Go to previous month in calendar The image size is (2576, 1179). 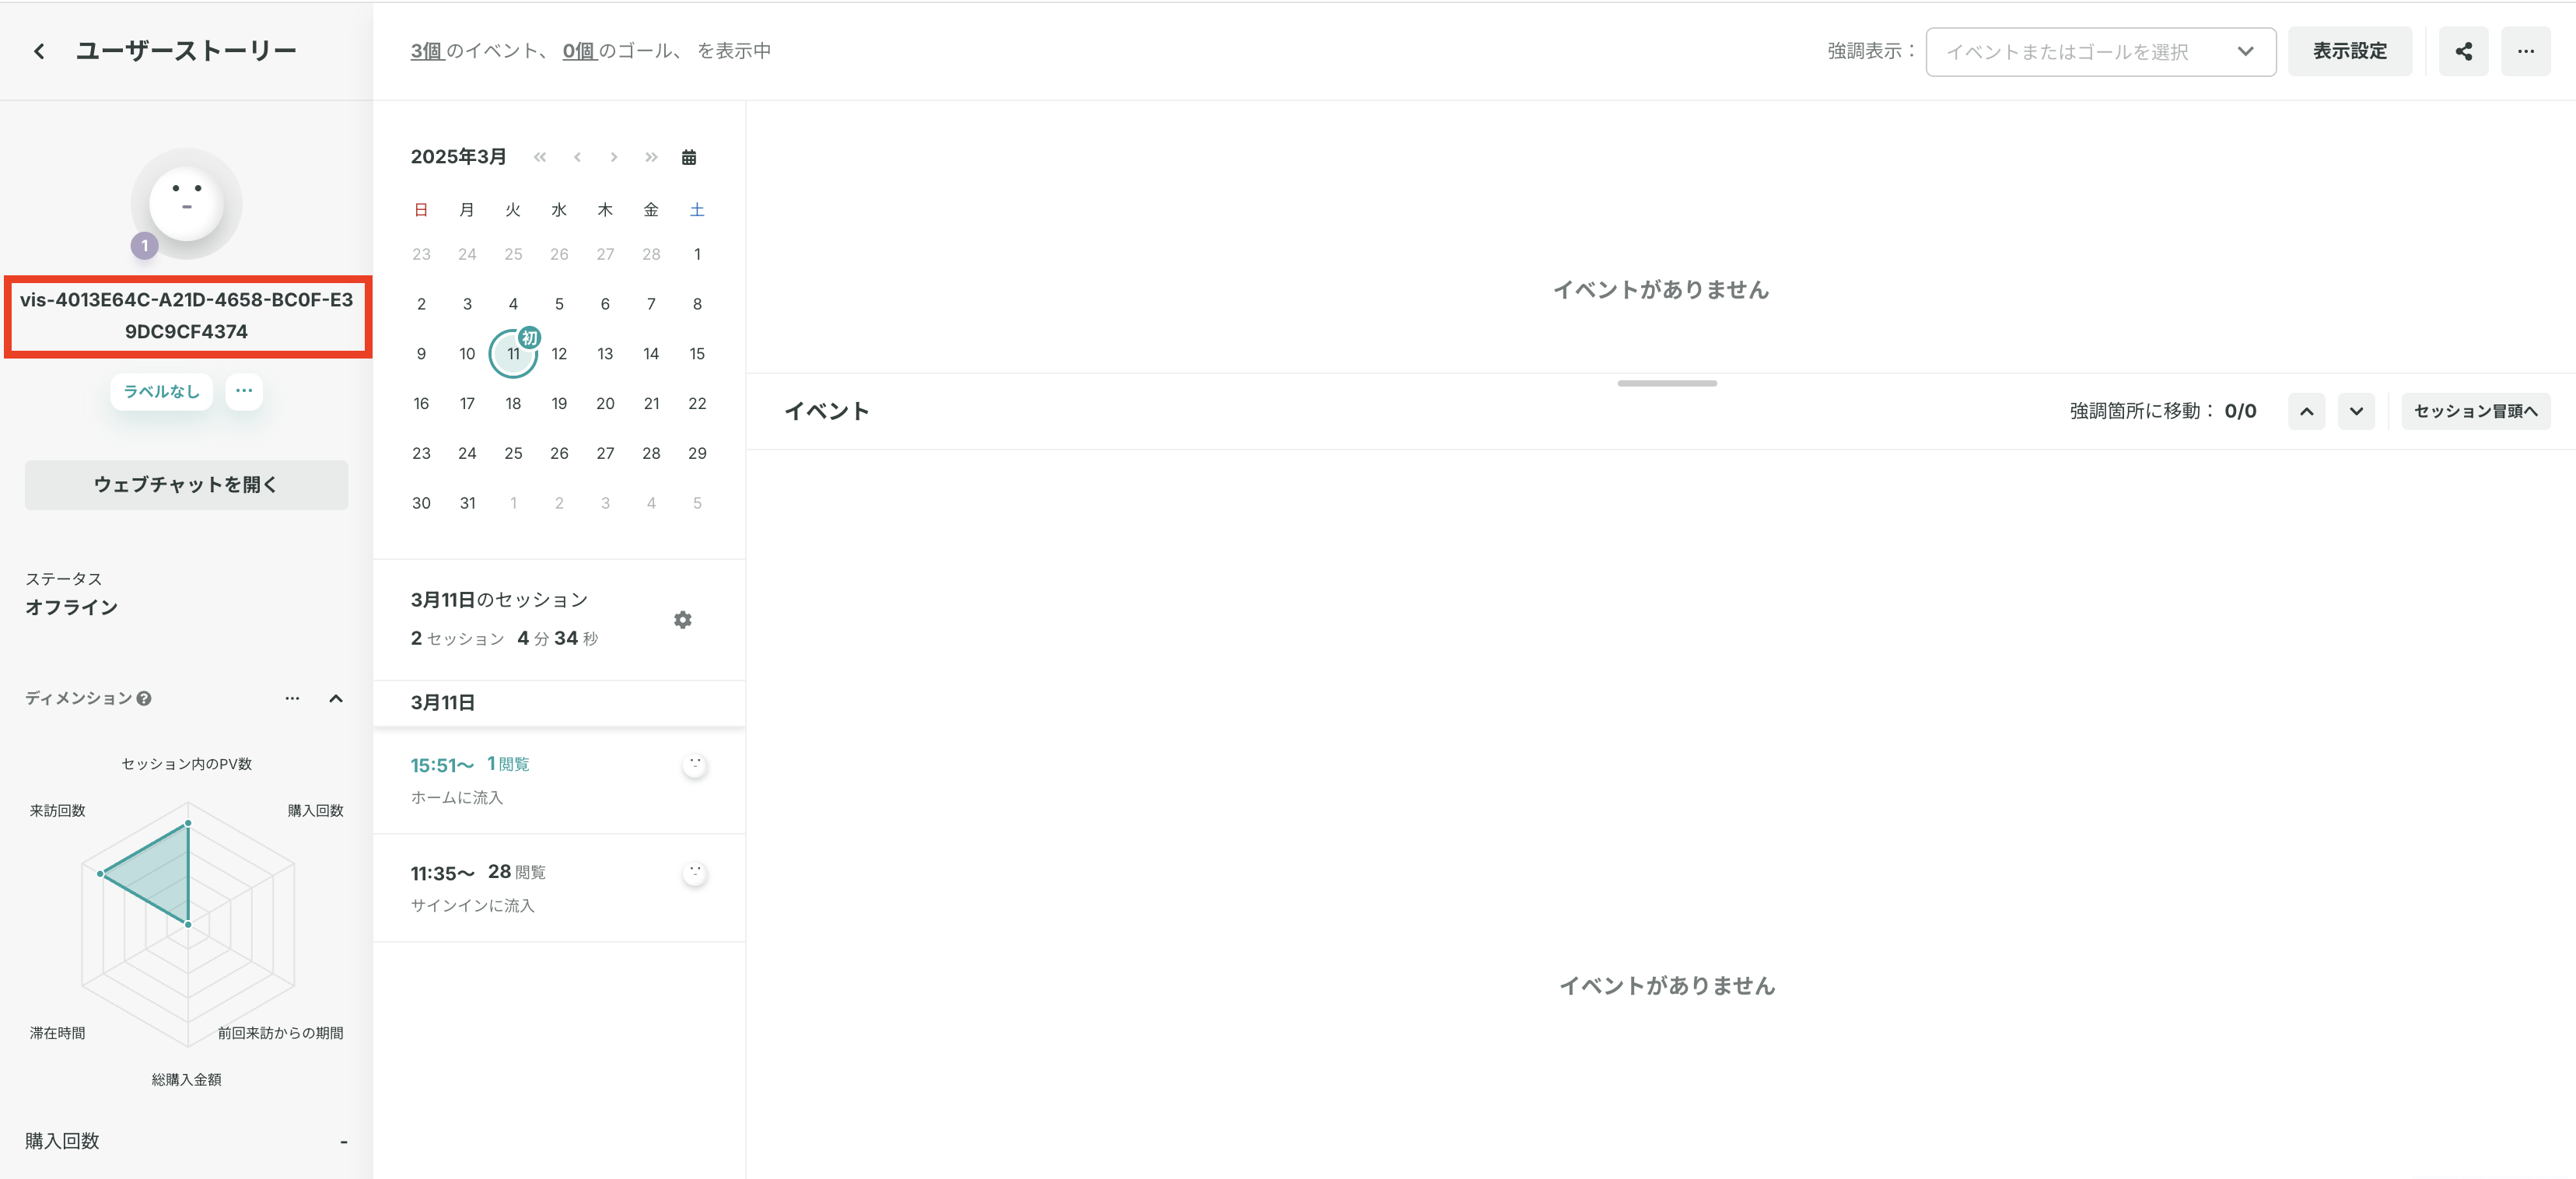point(577,157)
